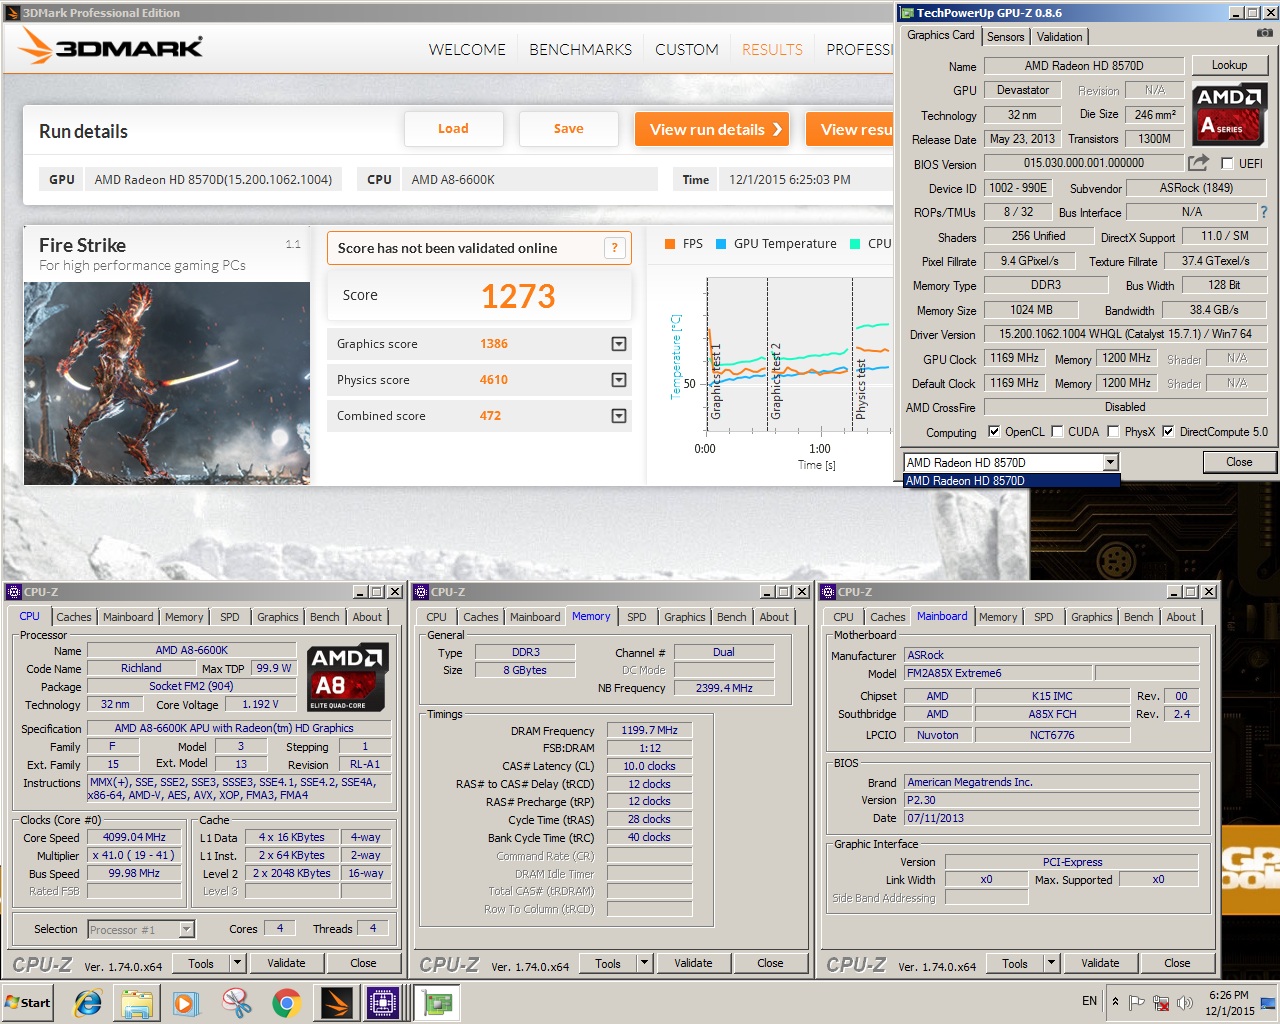The width and height of the screenshot is (1280, 1024).
Task: Go to the BENCHMARKS tab in 3DMark
Action: (580, 49)
